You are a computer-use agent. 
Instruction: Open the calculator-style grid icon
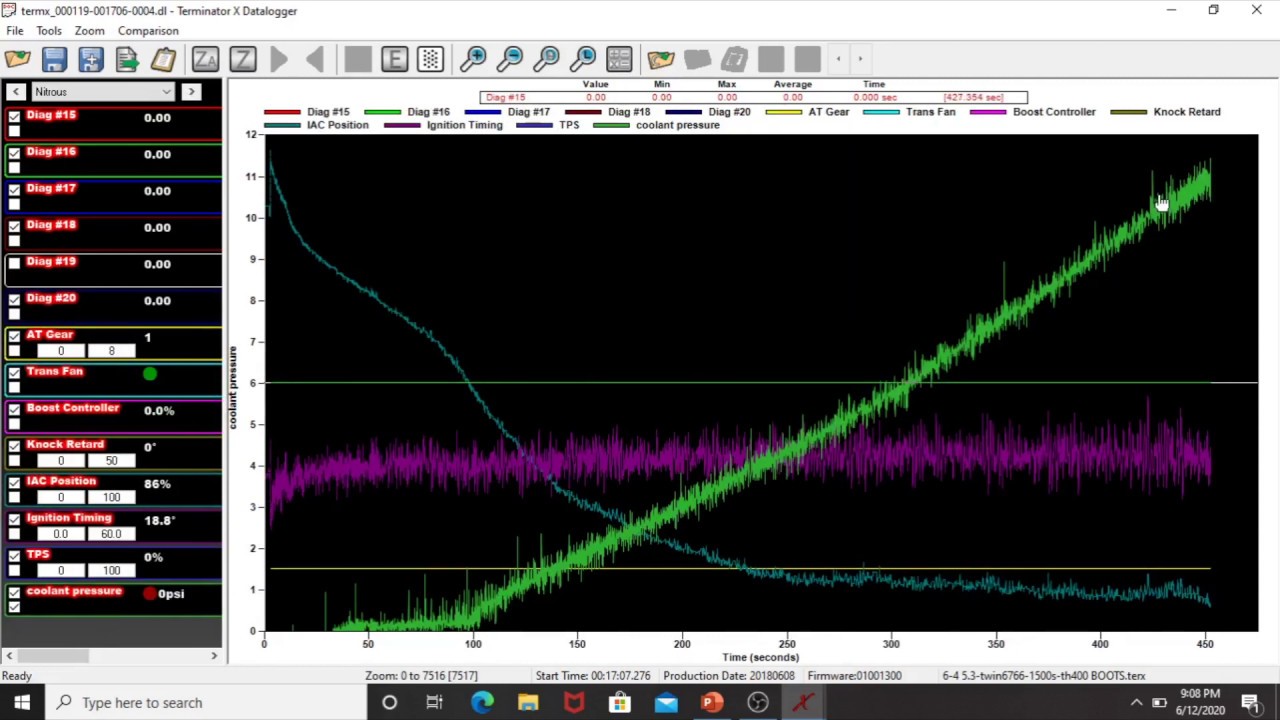pos(619,59)
